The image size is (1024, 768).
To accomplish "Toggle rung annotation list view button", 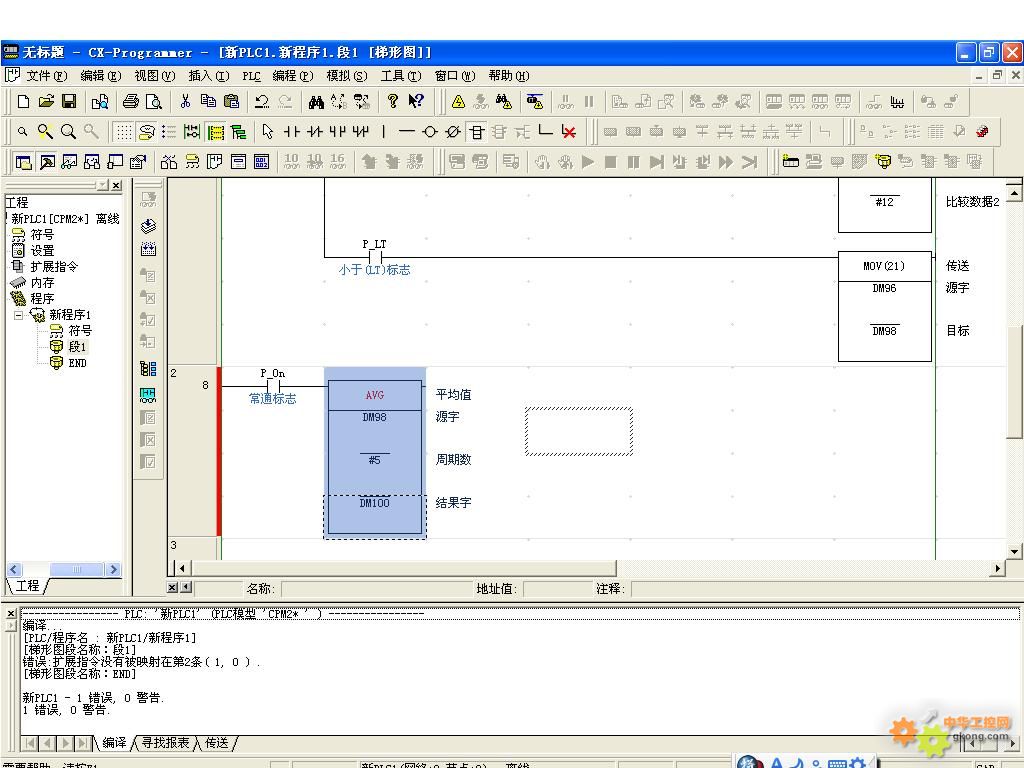I will [x=169, y=132].
